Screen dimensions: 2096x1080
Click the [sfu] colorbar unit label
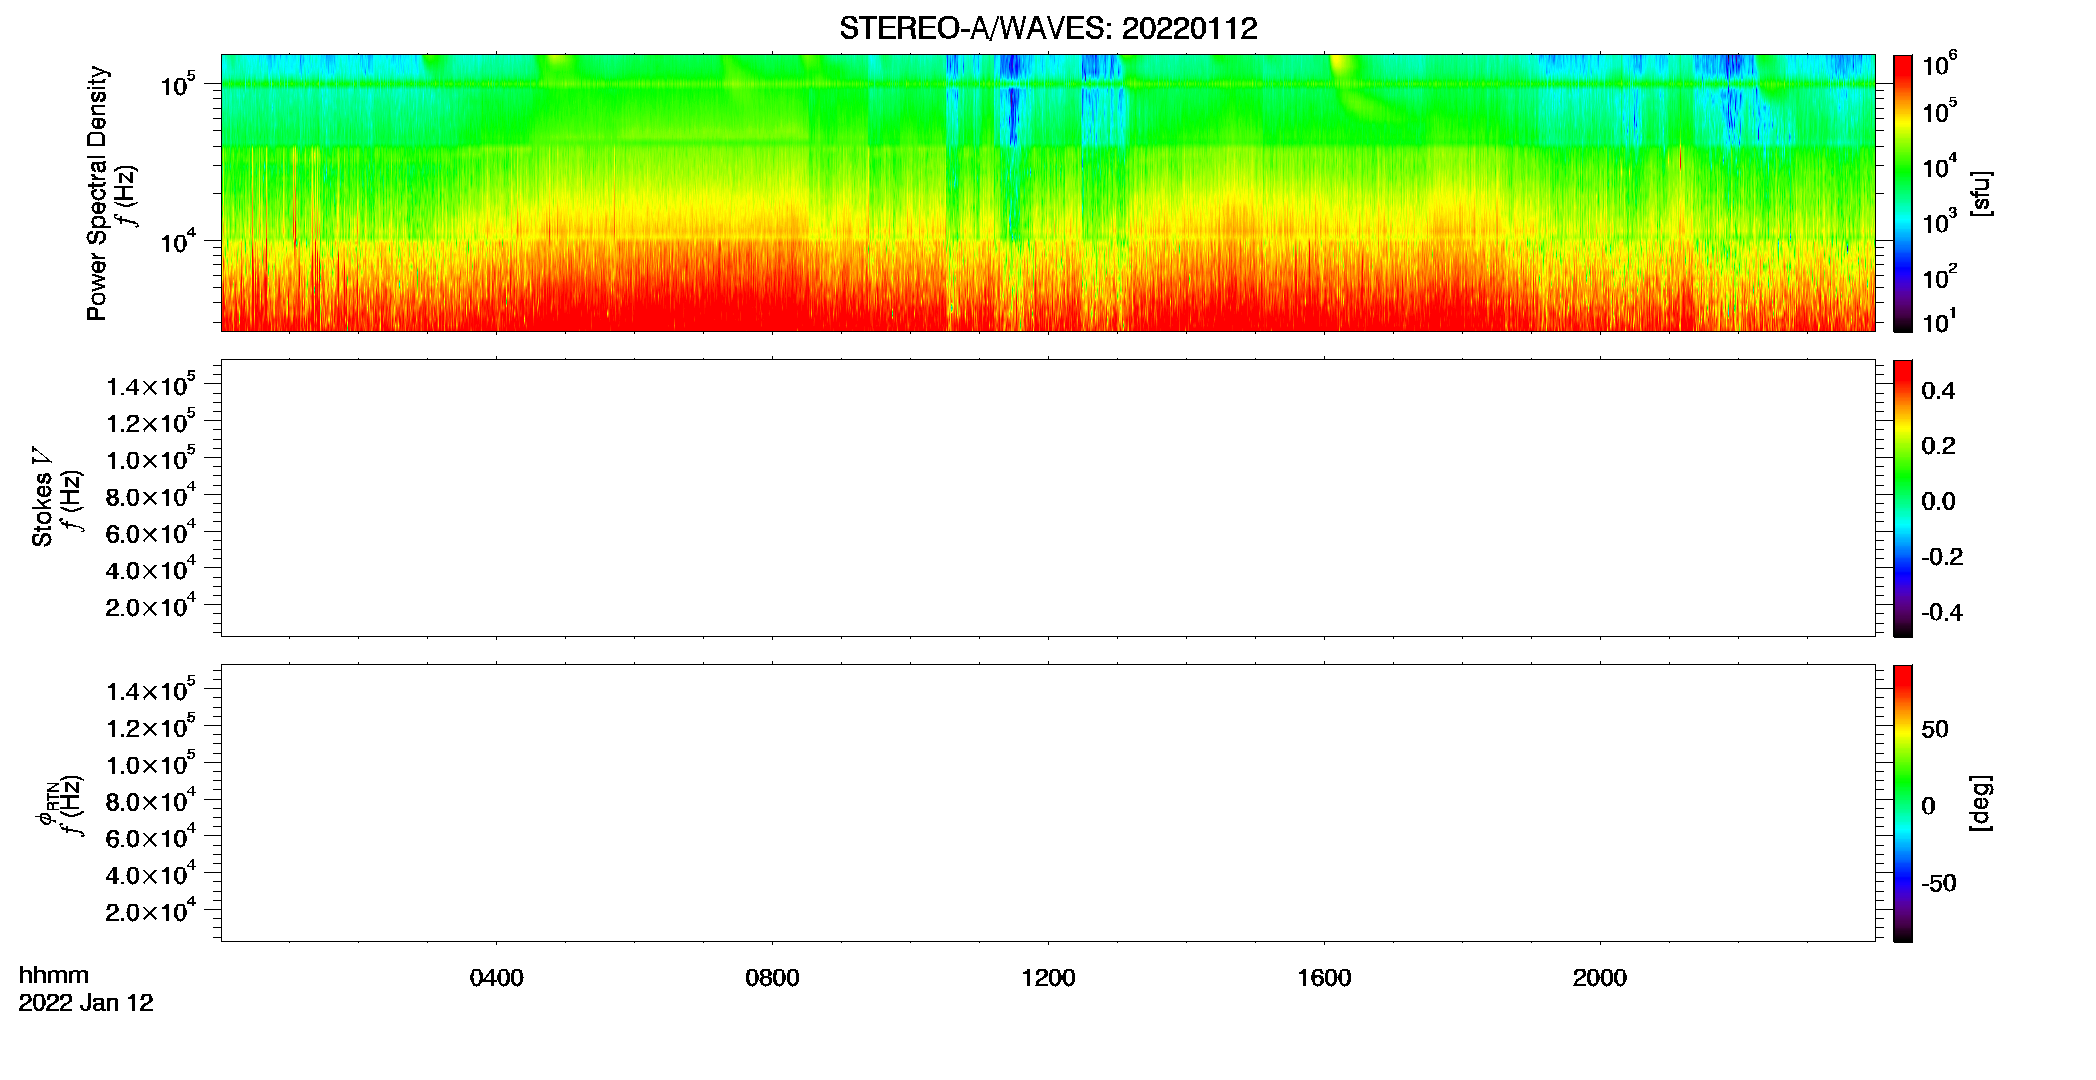point(1981,193)
